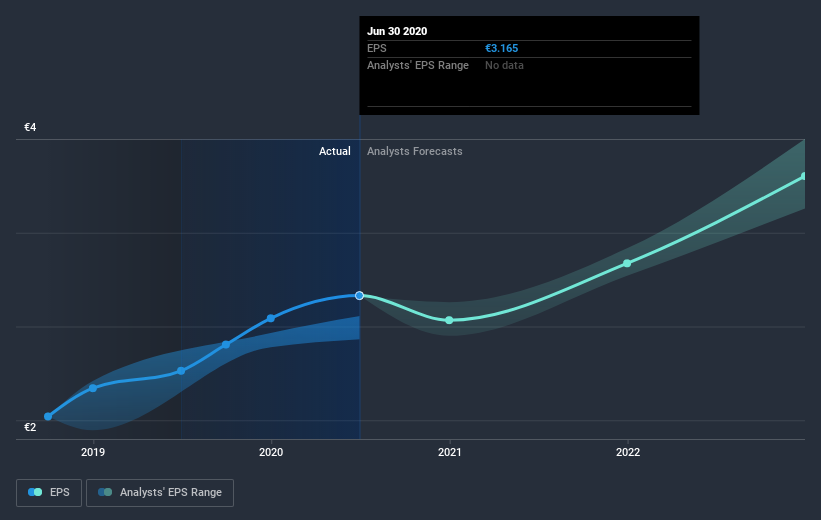The height and width of the screenshot is (520, 821).
Task: Toggle the EPS legend button
Action: tap(49, 492)
